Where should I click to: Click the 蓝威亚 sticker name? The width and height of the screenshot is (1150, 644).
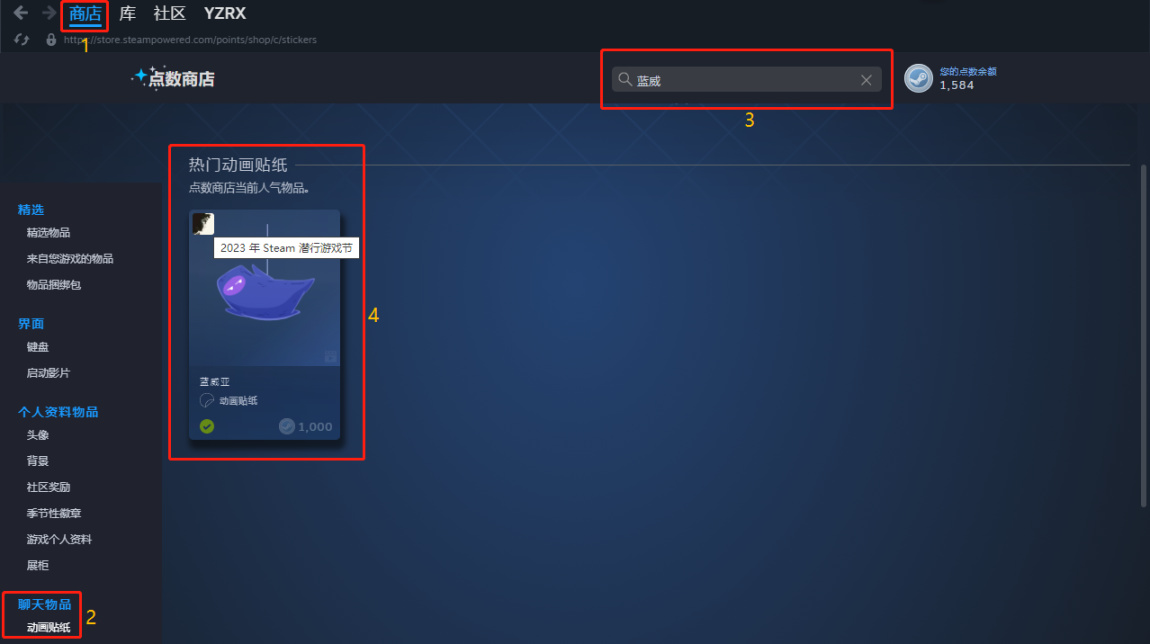(x=215, y=381)
